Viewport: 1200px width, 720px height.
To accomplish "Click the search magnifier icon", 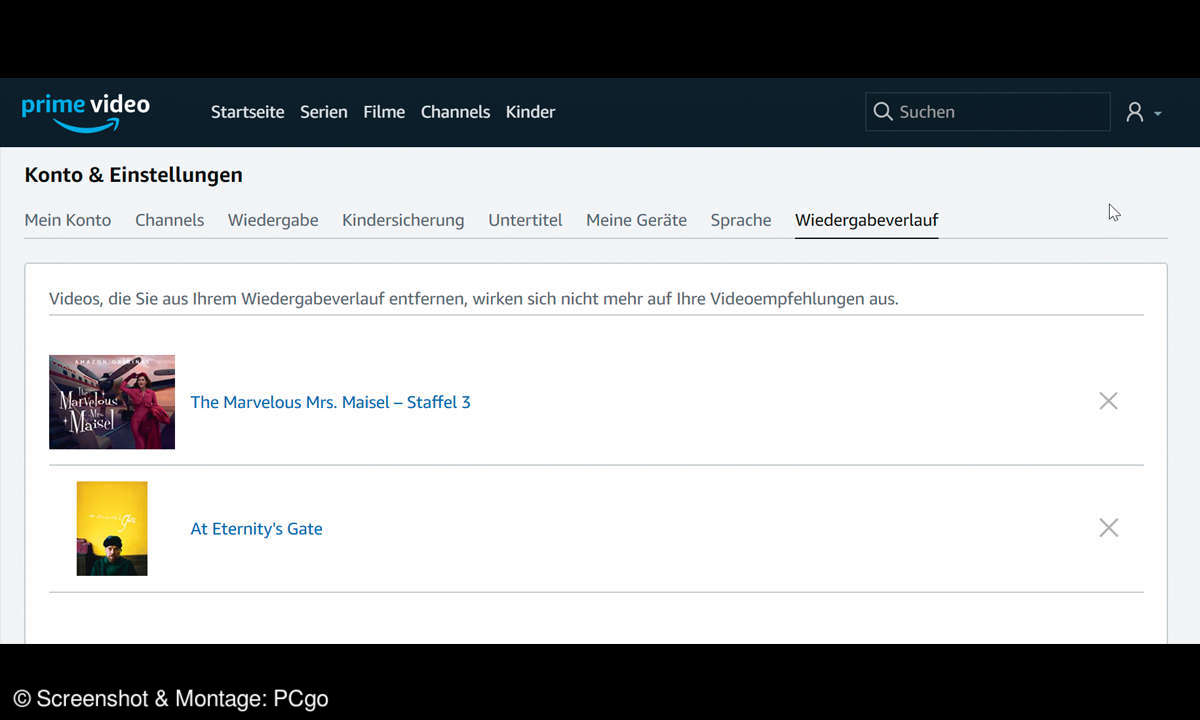I will coord(883,112).
